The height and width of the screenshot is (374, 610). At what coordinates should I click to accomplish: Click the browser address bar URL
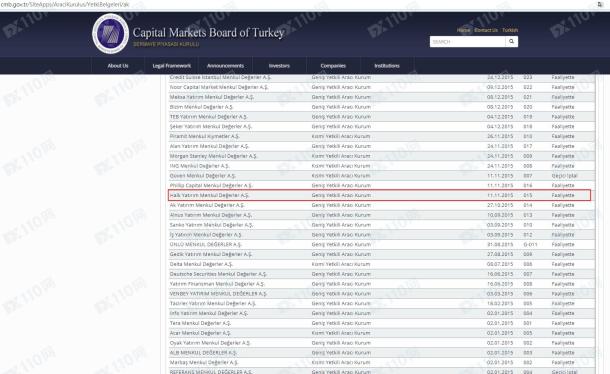tap(65, 5)
